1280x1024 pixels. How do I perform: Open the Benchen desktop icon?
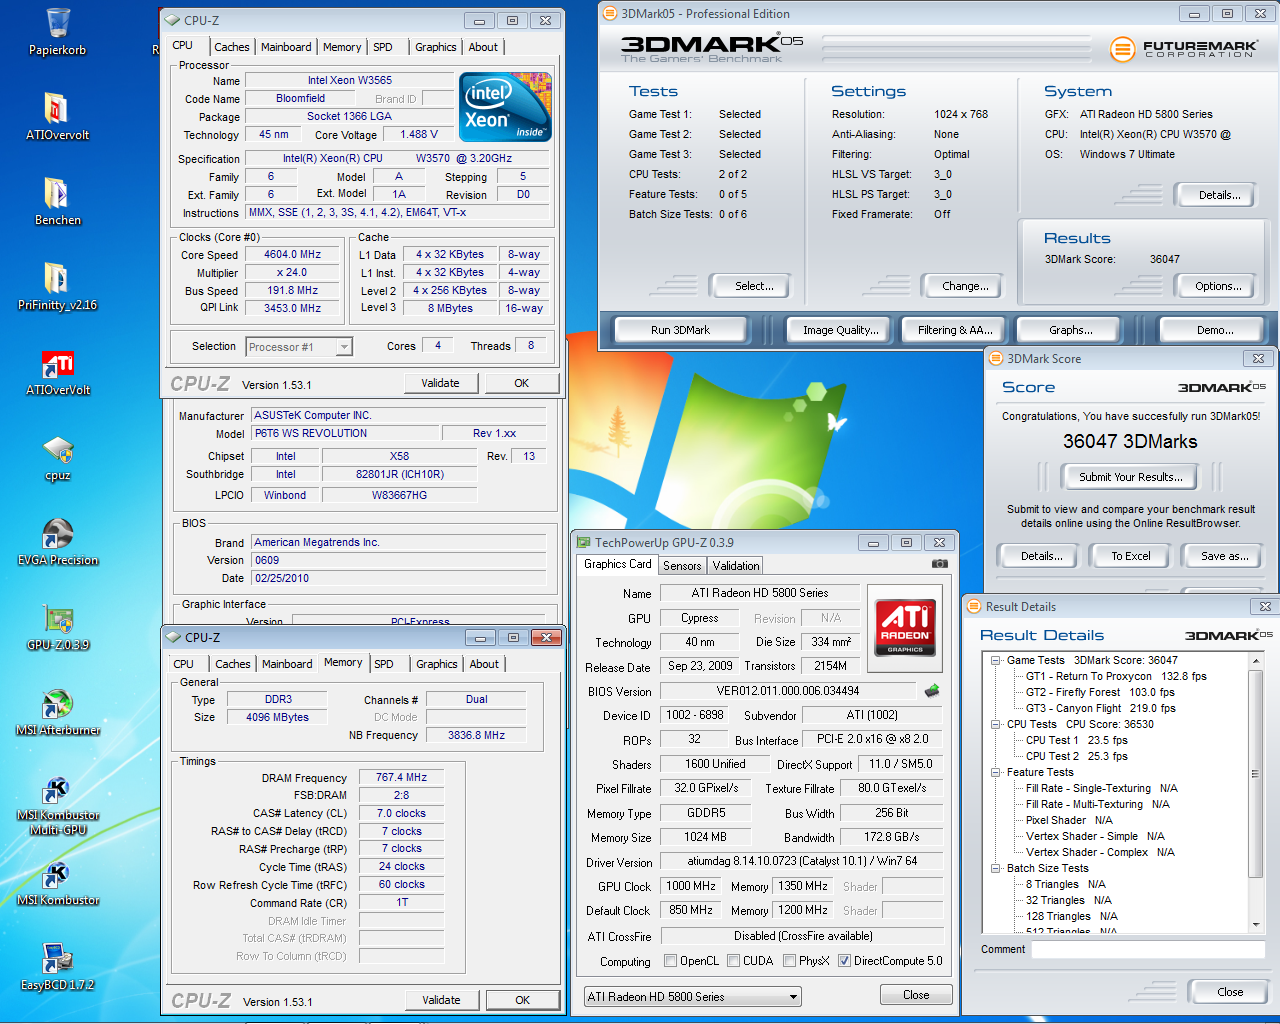(58, 201)
